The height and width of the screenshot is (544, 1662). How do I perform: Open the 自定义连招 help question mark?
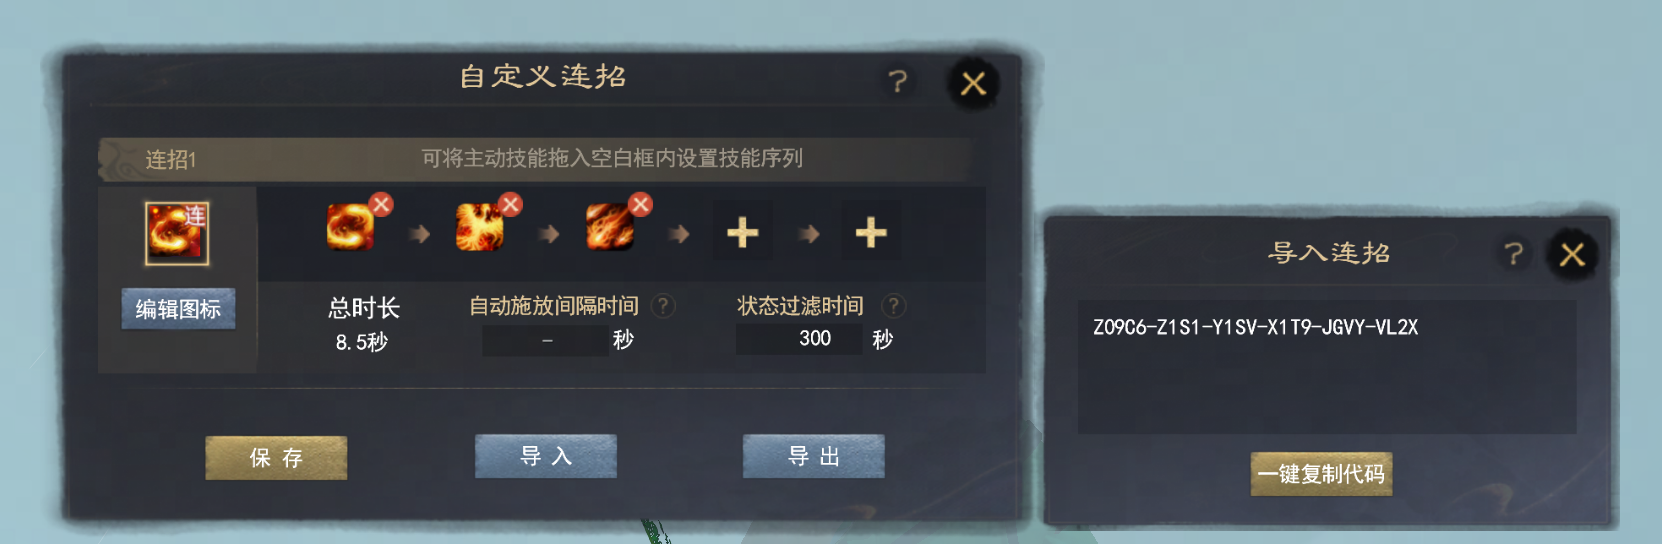[898, 81]
